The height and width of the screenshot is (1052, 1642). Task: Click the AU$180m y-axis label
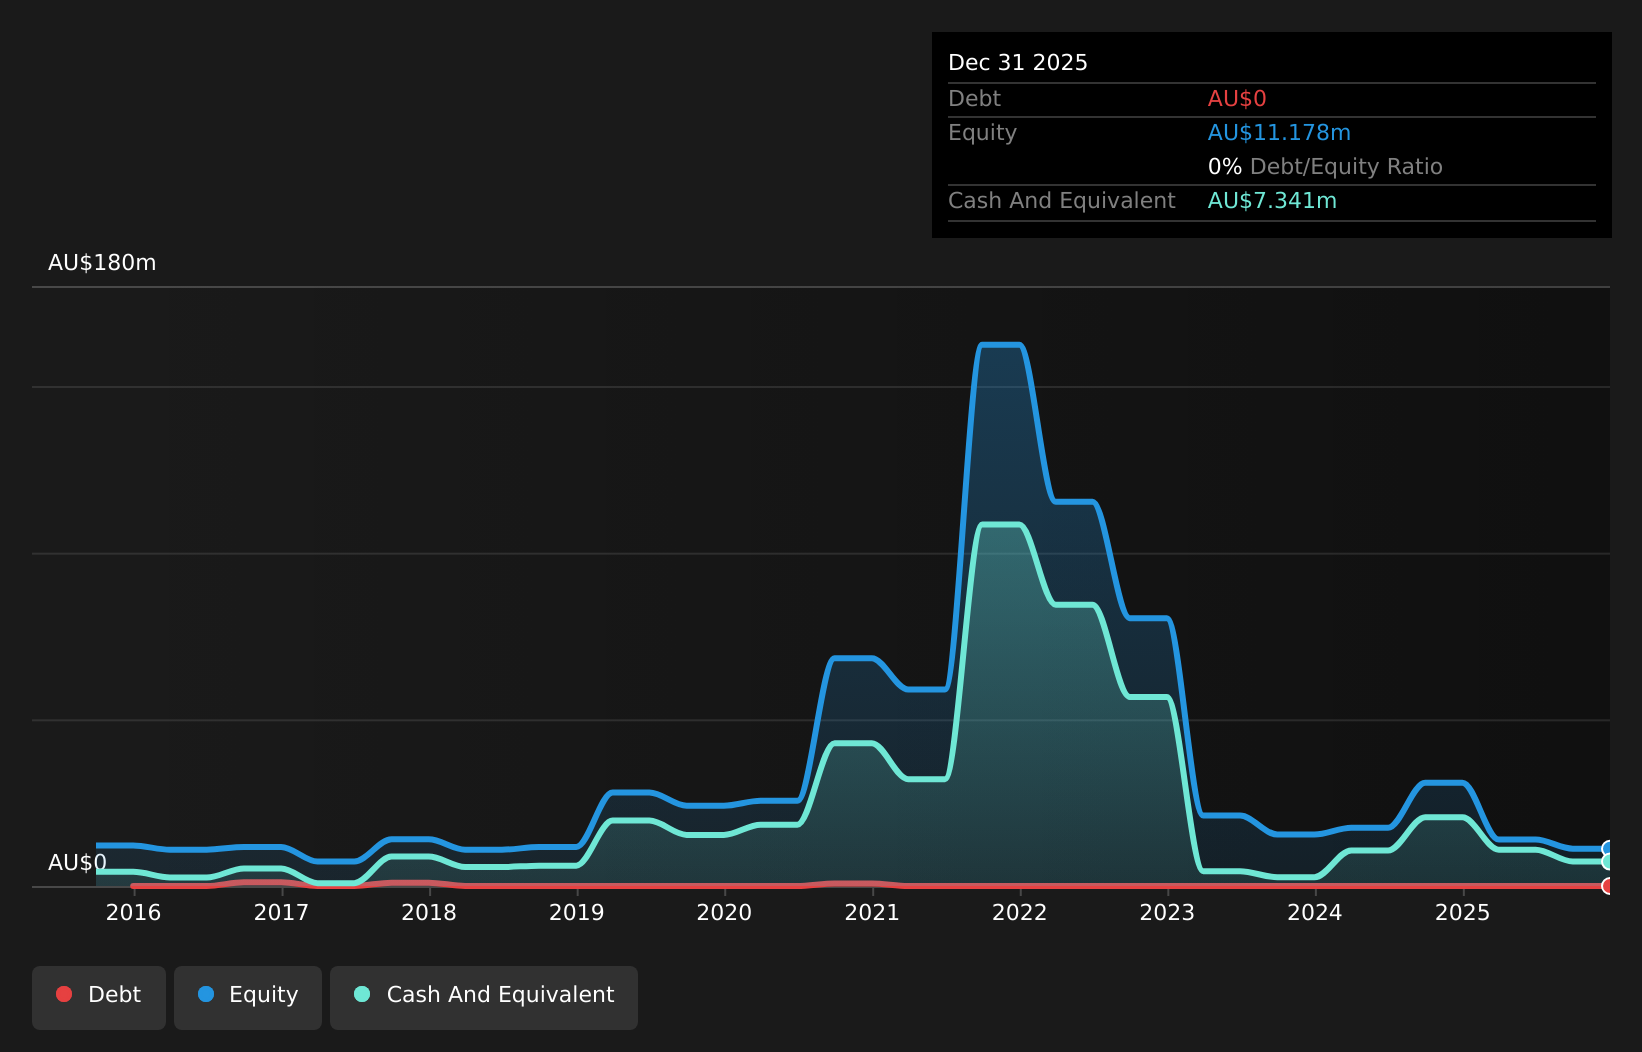pyautogui.click(x=102, y=263)
